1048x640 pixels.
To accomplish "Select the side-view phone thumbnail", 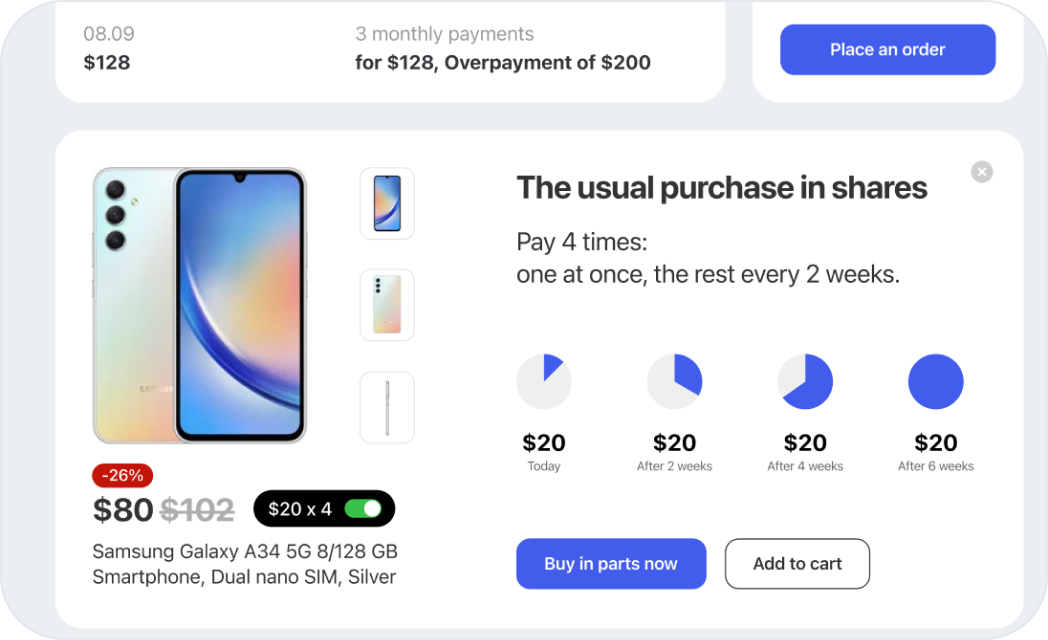I will tap(387, 408).
